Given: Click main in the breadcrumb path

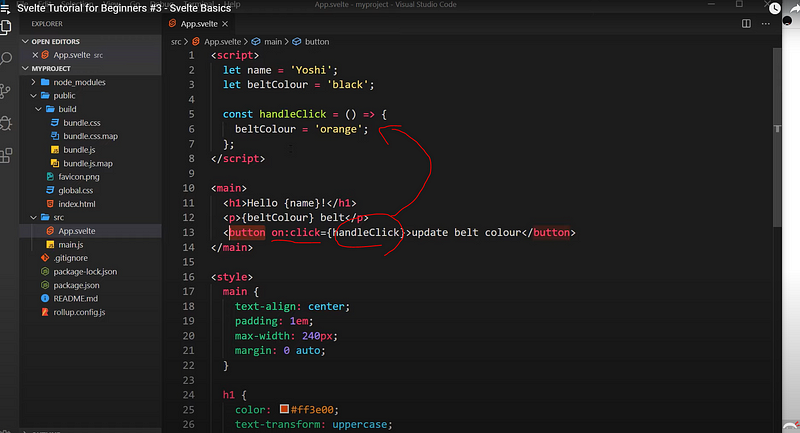Looking at the screenshot, I should pyautogui.click(x=273, y=42).
